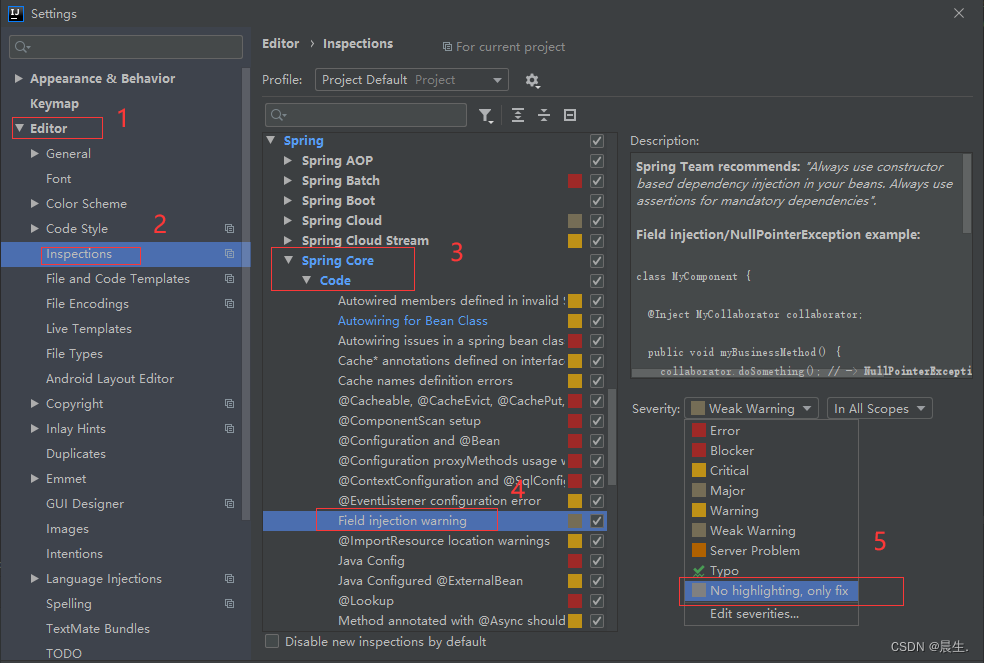Select @ComponentScan setup inspection
This screenshot has width=984, height=663.
(410, 421)
